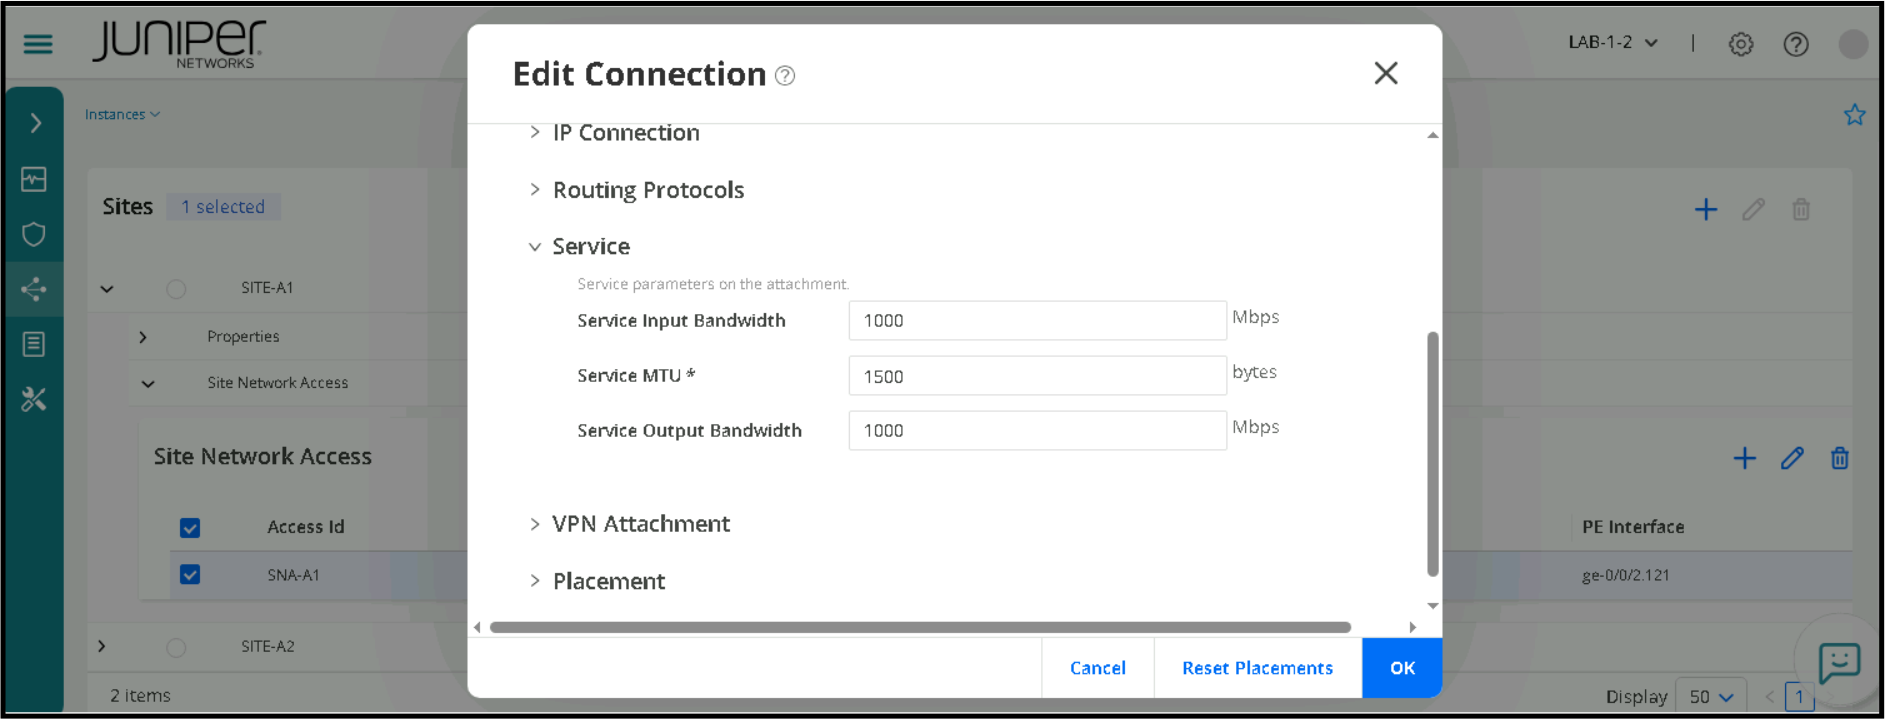Toggle the Access Id header checkbox
The height and width of the screenshot is (719, 1885).
(190, 527)
